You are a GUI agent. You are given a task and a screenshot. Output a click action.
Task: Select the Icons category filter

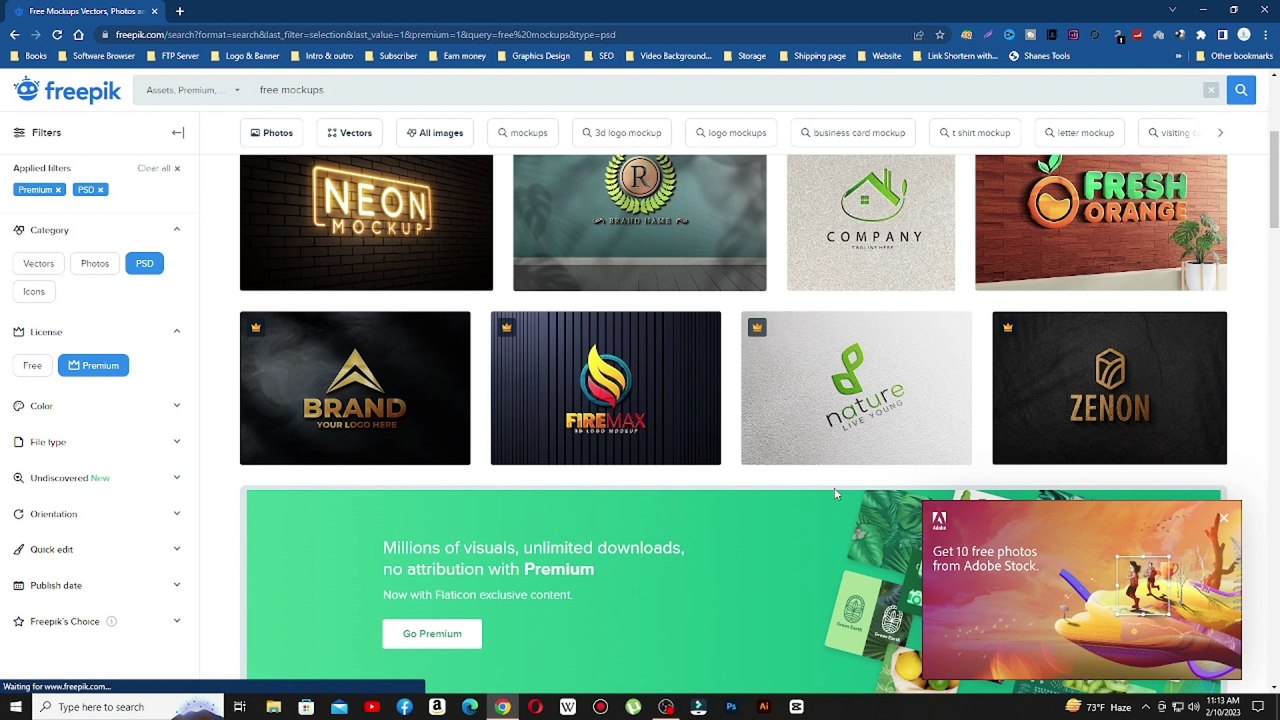[34, 291]
